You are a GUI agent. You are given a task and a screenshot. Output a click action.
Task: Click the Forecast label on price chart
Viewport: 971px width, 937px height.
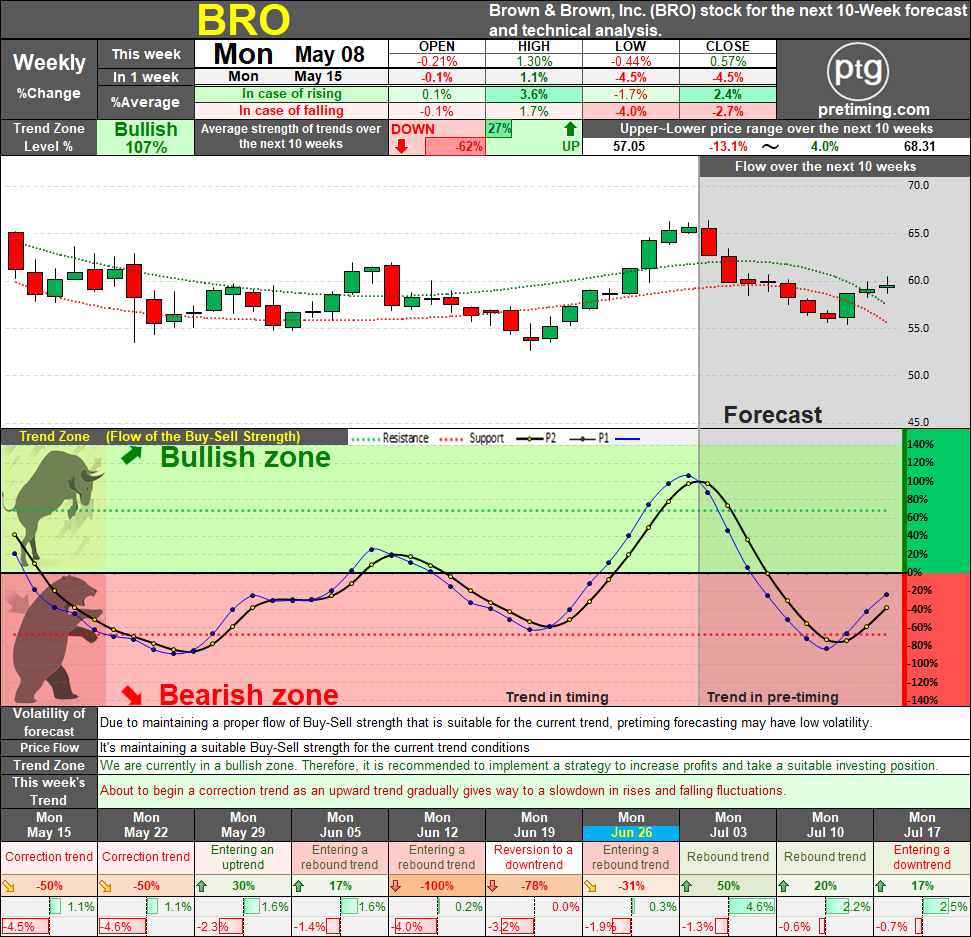773,414
